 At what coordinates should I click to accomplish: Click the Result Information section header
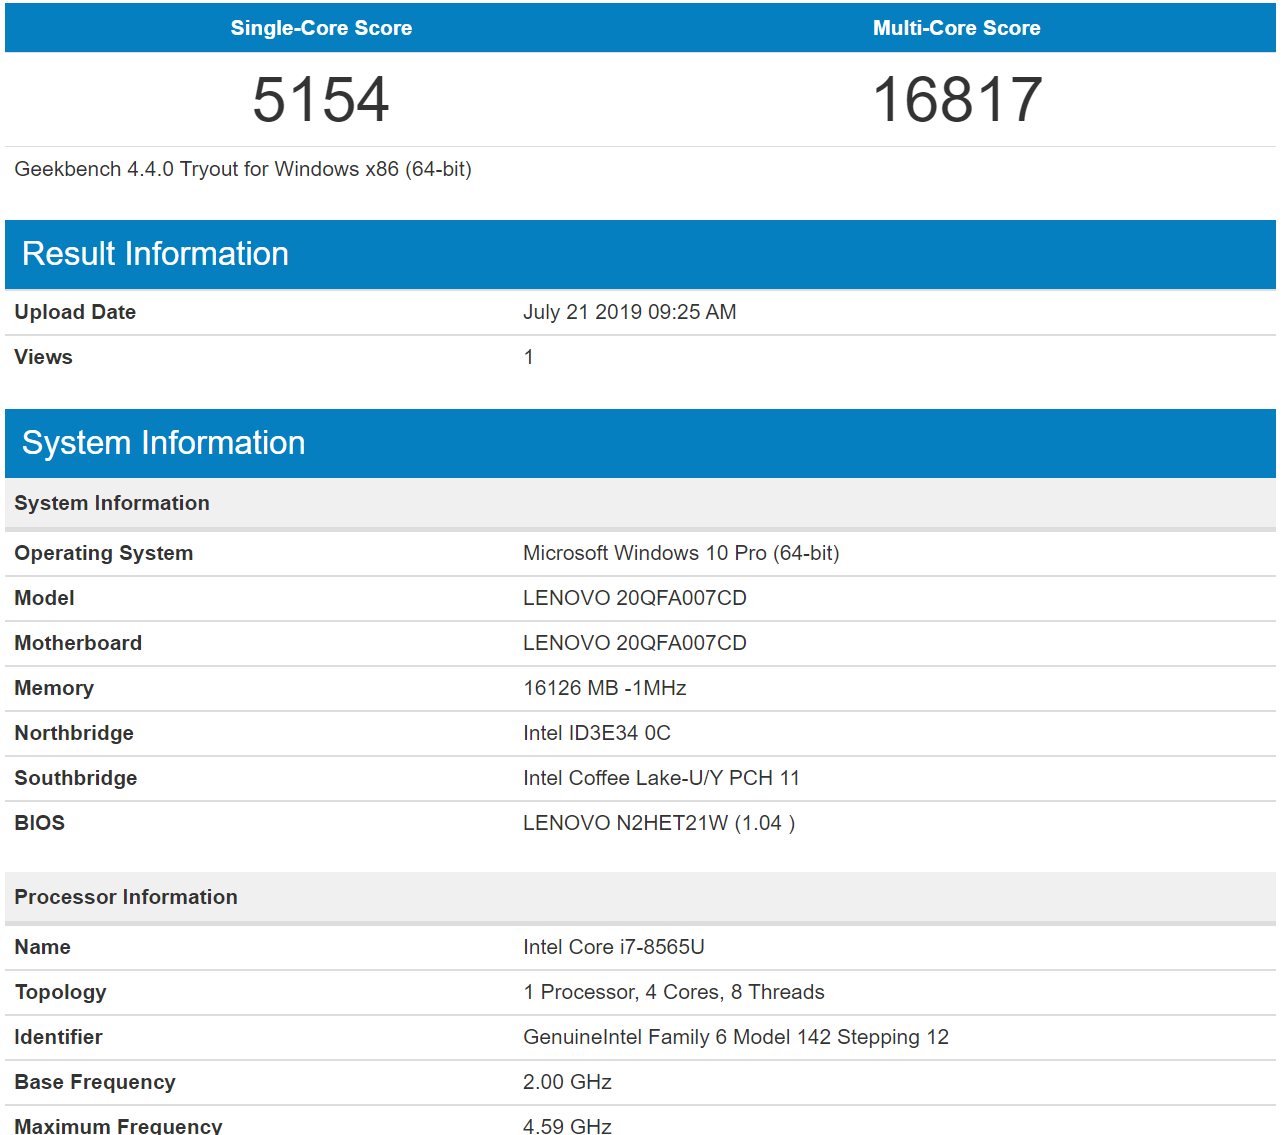point(640,254)
